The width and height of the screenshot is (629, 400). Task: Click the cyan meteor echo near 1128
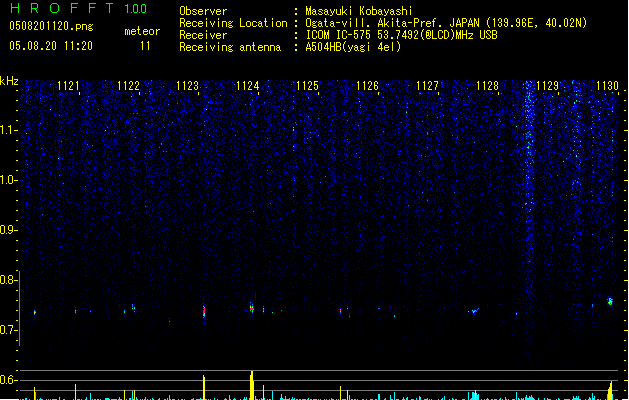point(475,311)
